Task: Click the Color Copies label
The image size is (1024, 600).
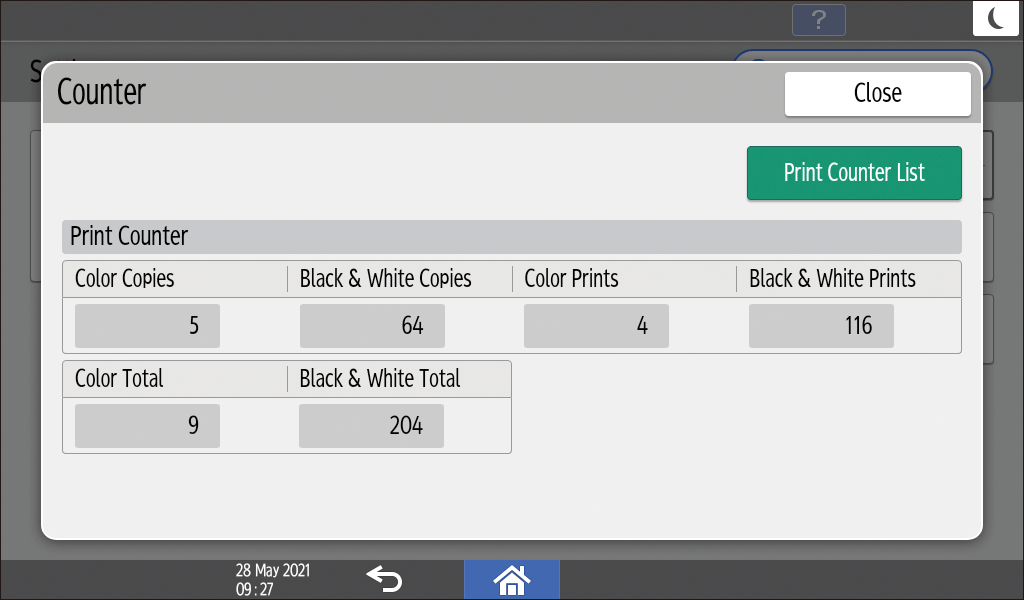Action: point(125,279)
